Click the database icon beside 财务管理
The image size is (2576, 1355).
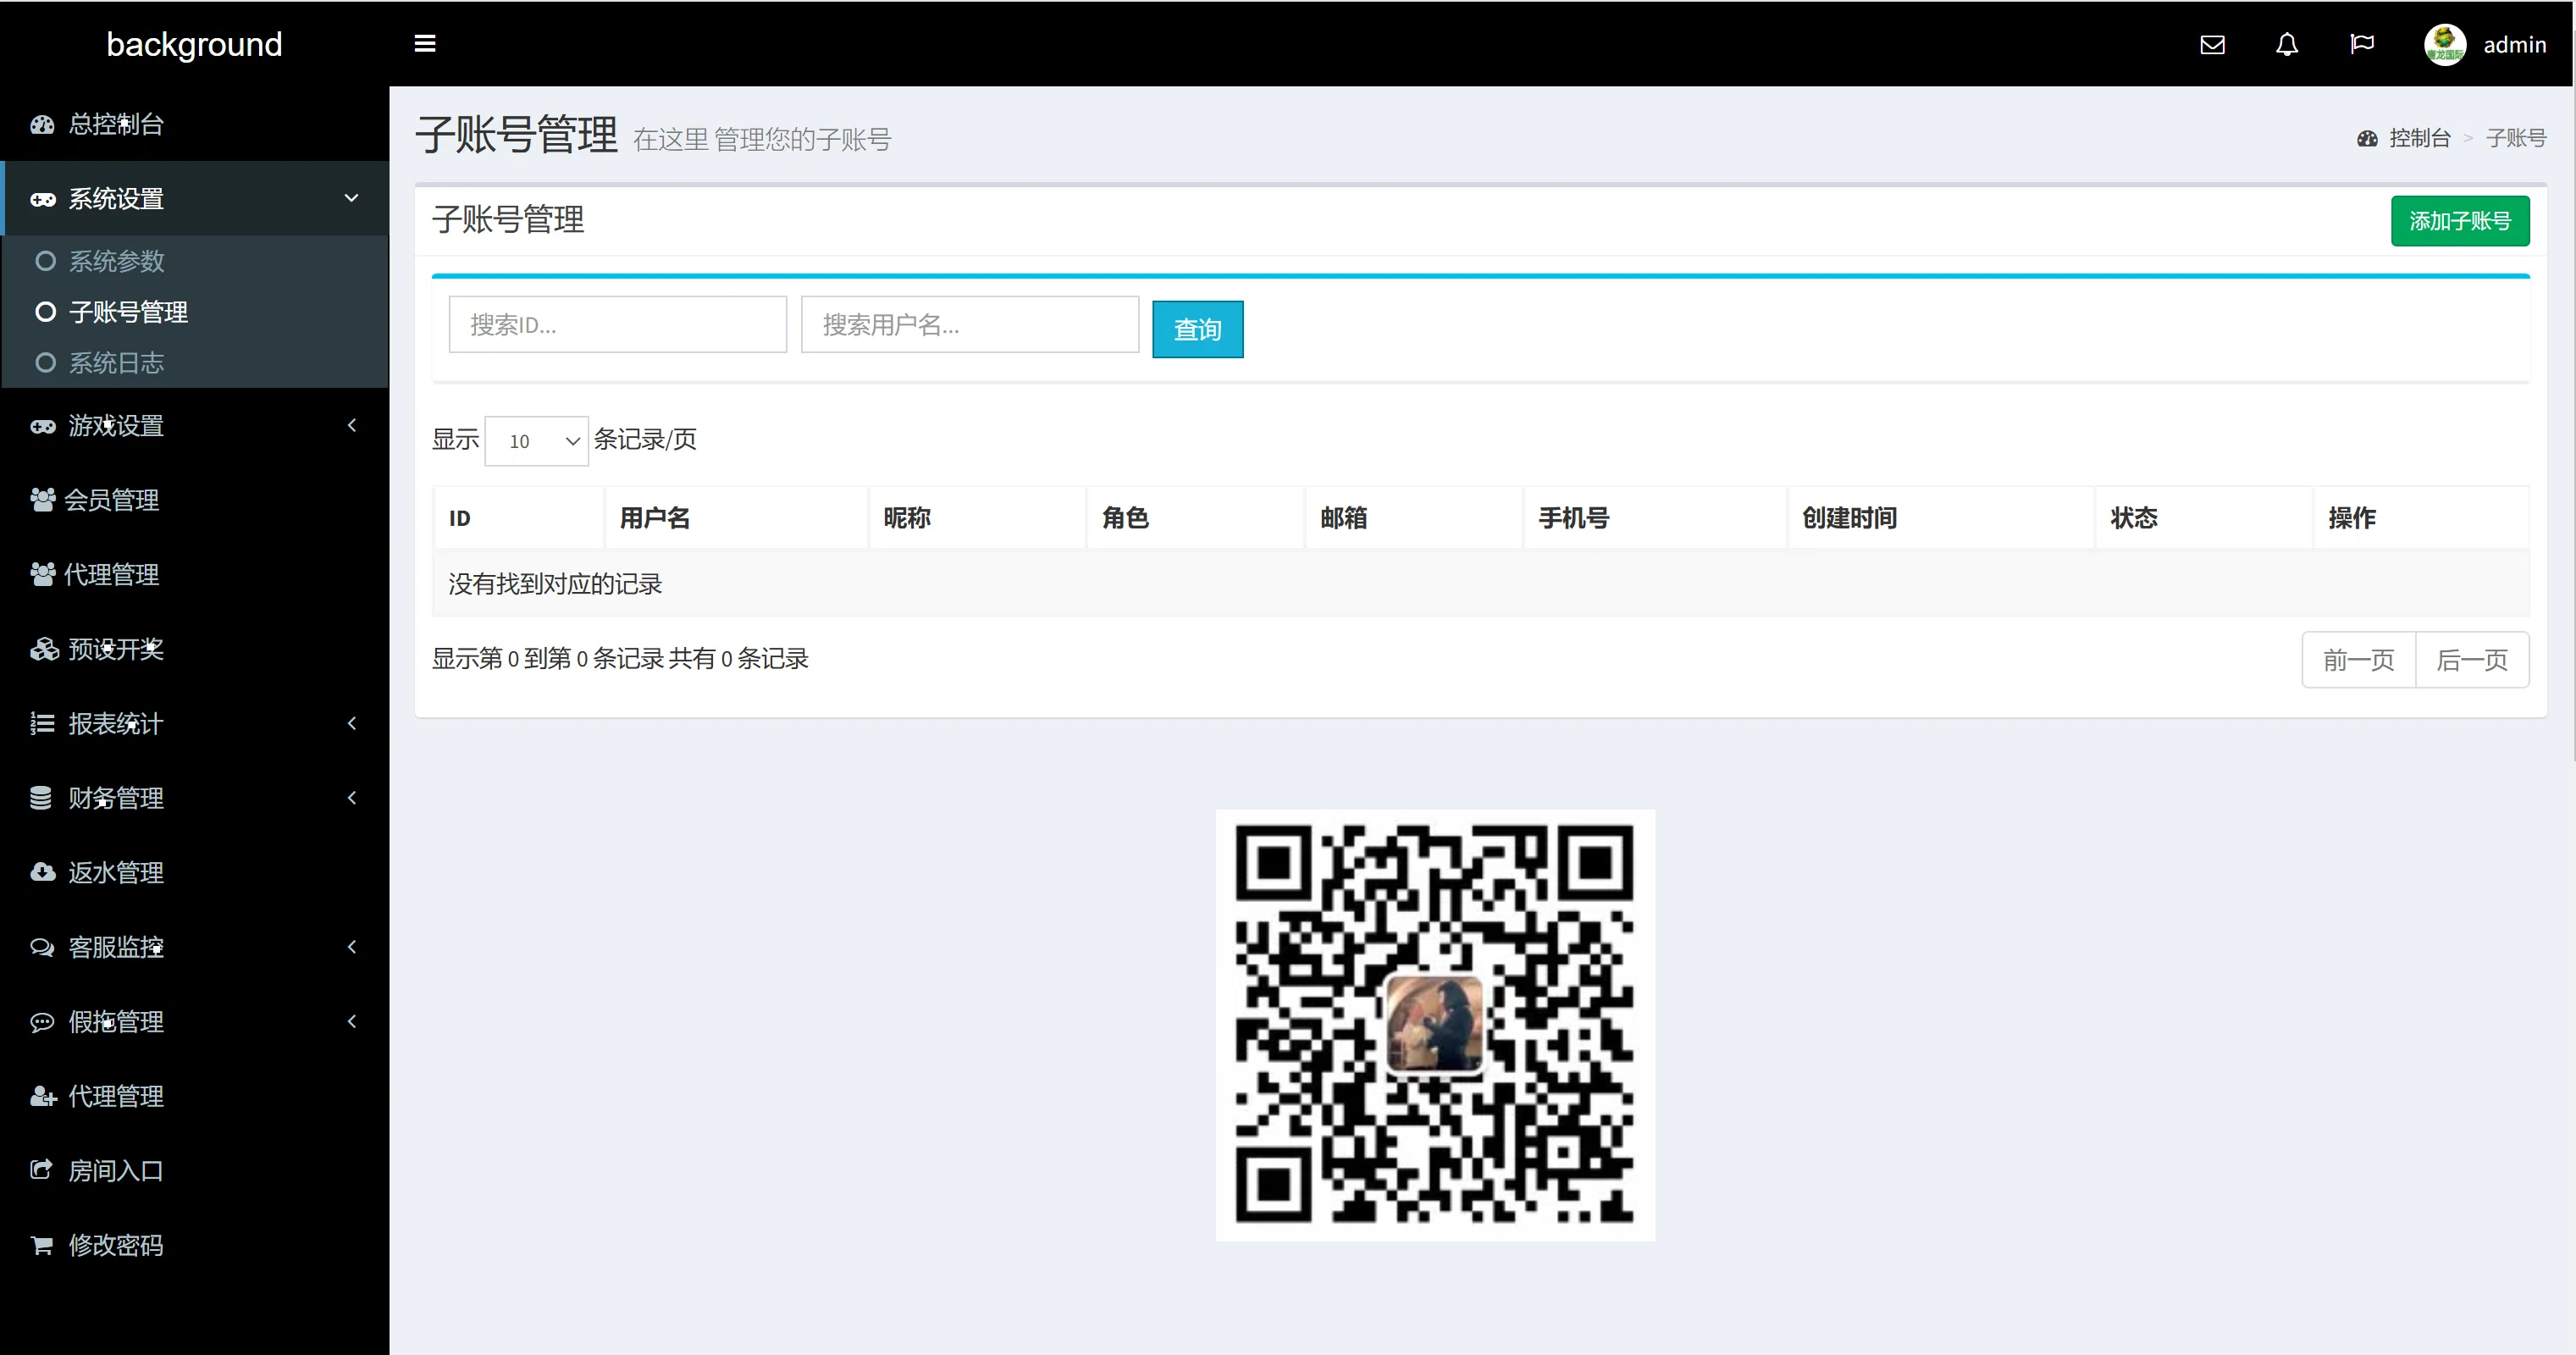(x=41, y=798)
